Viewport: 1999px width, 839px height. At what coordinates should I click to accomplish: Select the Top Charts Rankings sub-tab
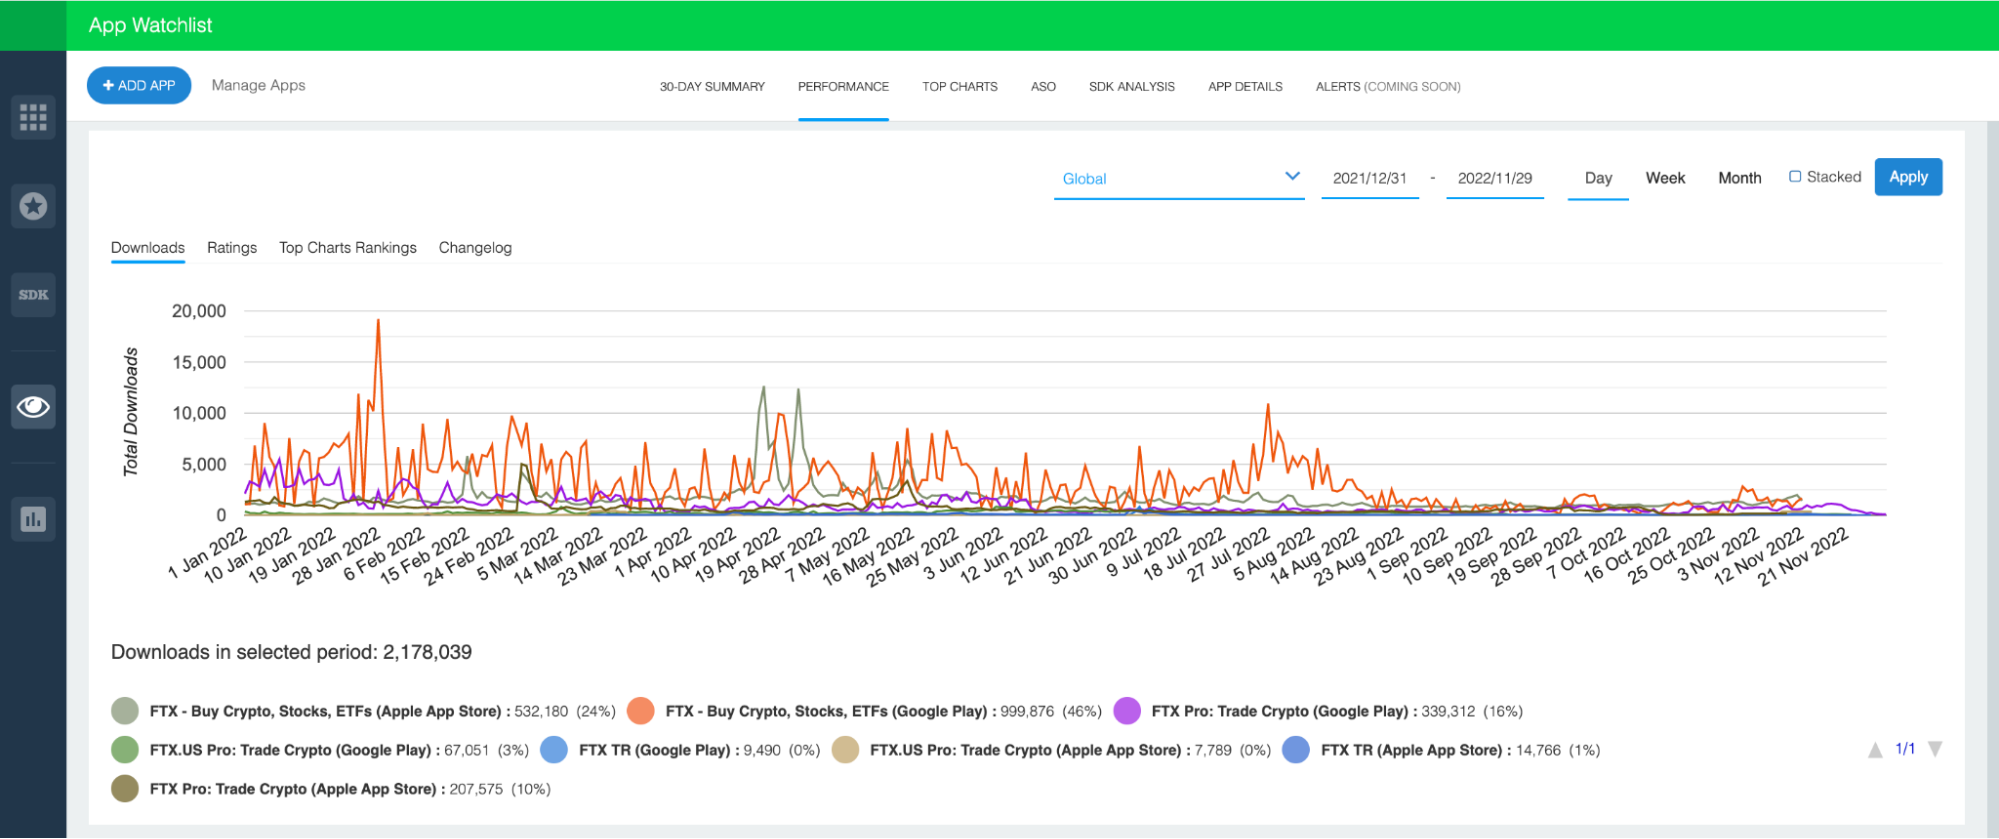pos(348,248)
